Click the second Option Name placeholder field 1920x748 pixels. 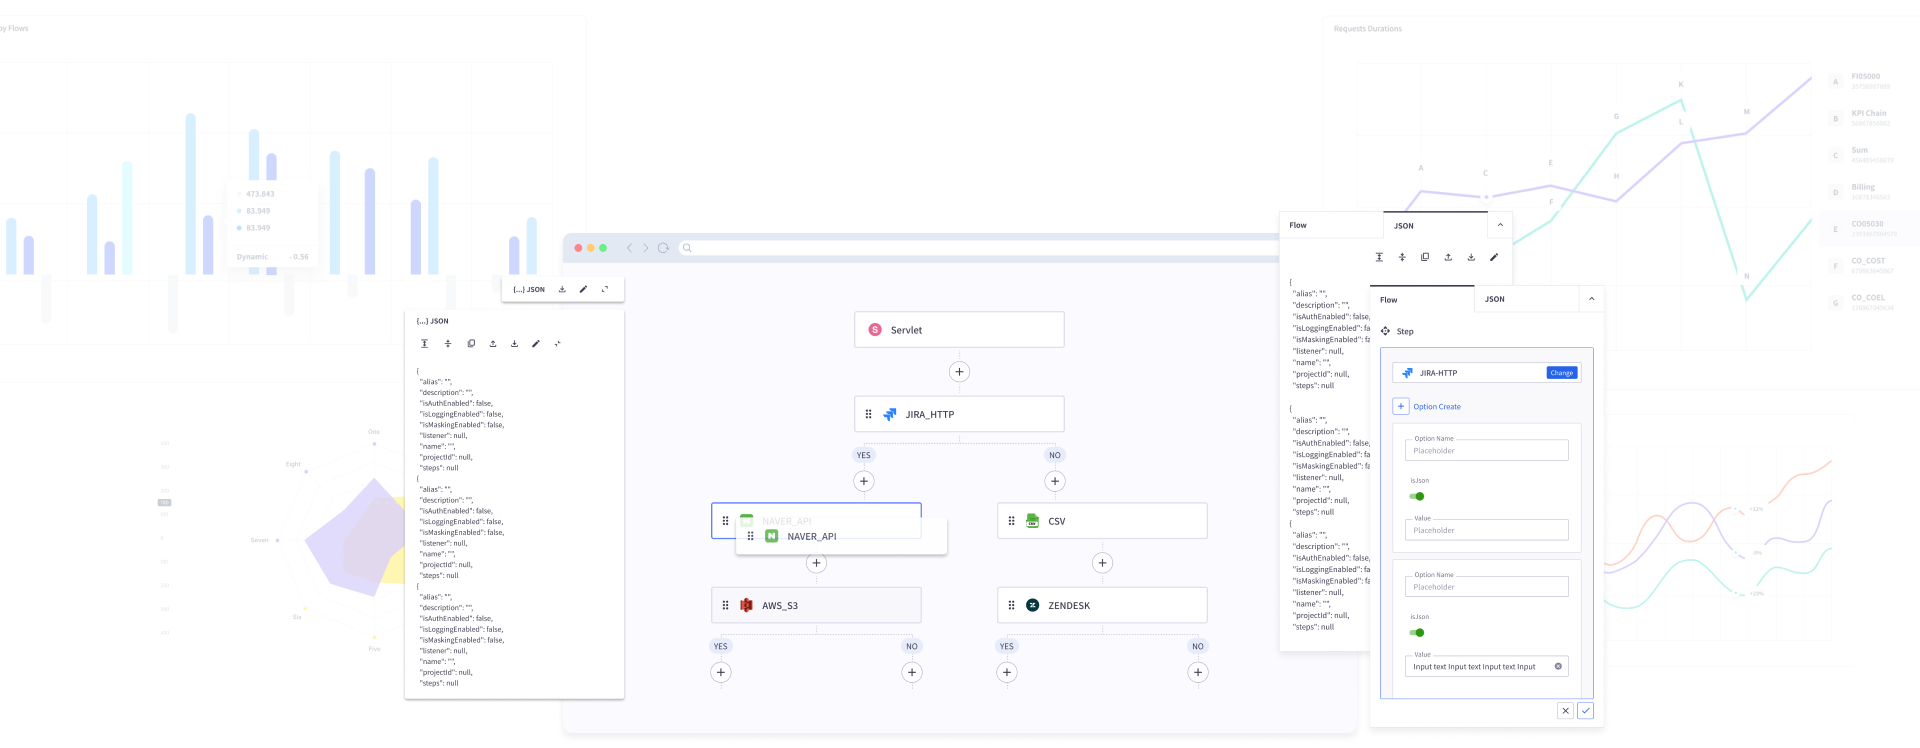coord(1486,587)
